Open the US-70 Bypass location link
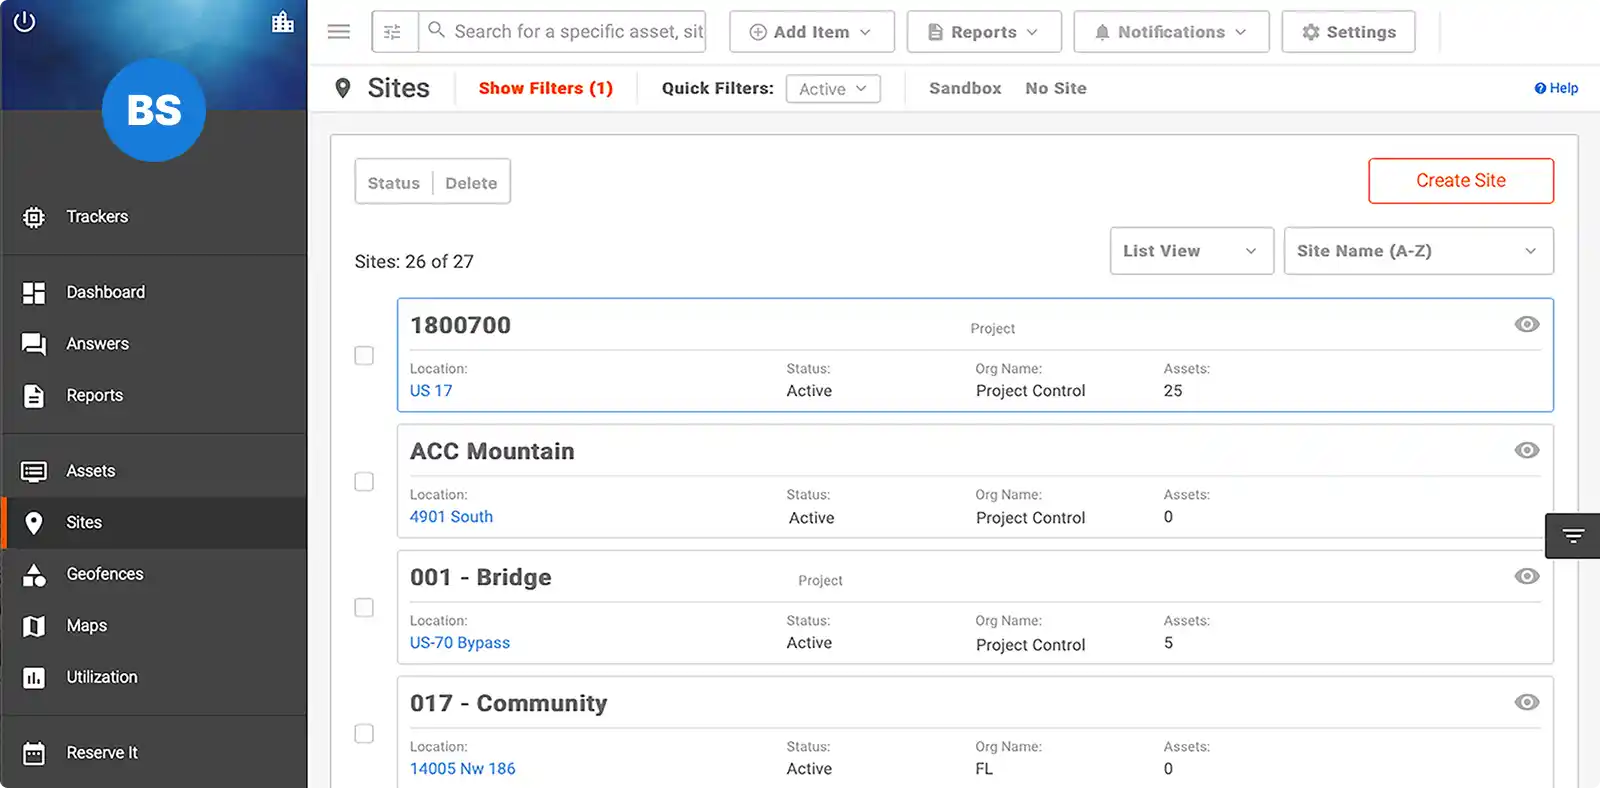Screen dimensions: 1600x788 (460, 643)
